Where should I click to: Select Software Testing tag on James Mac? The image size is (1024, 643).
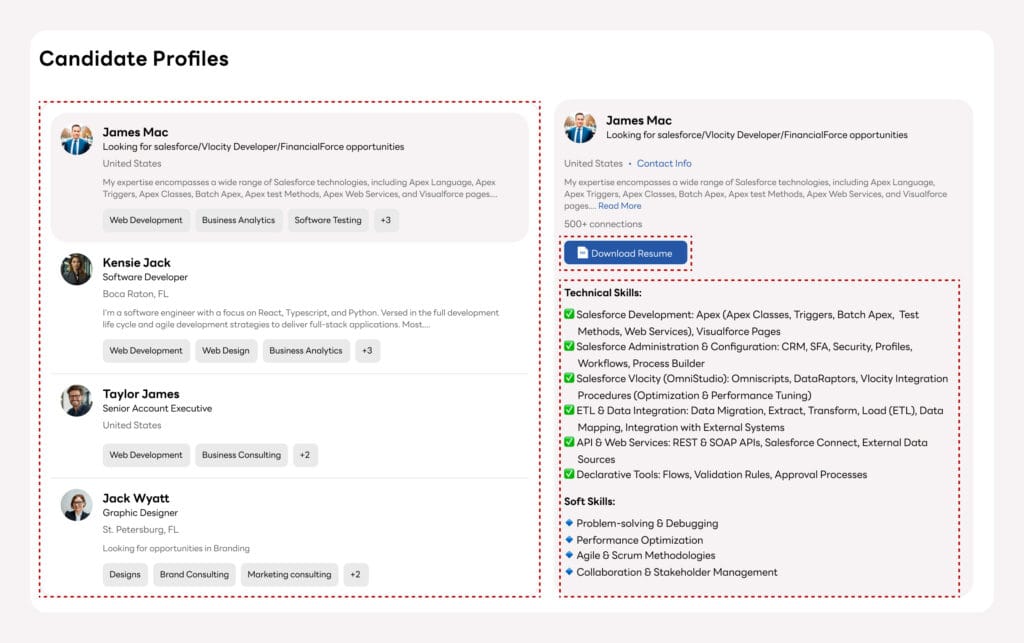[x=328, y=220]
